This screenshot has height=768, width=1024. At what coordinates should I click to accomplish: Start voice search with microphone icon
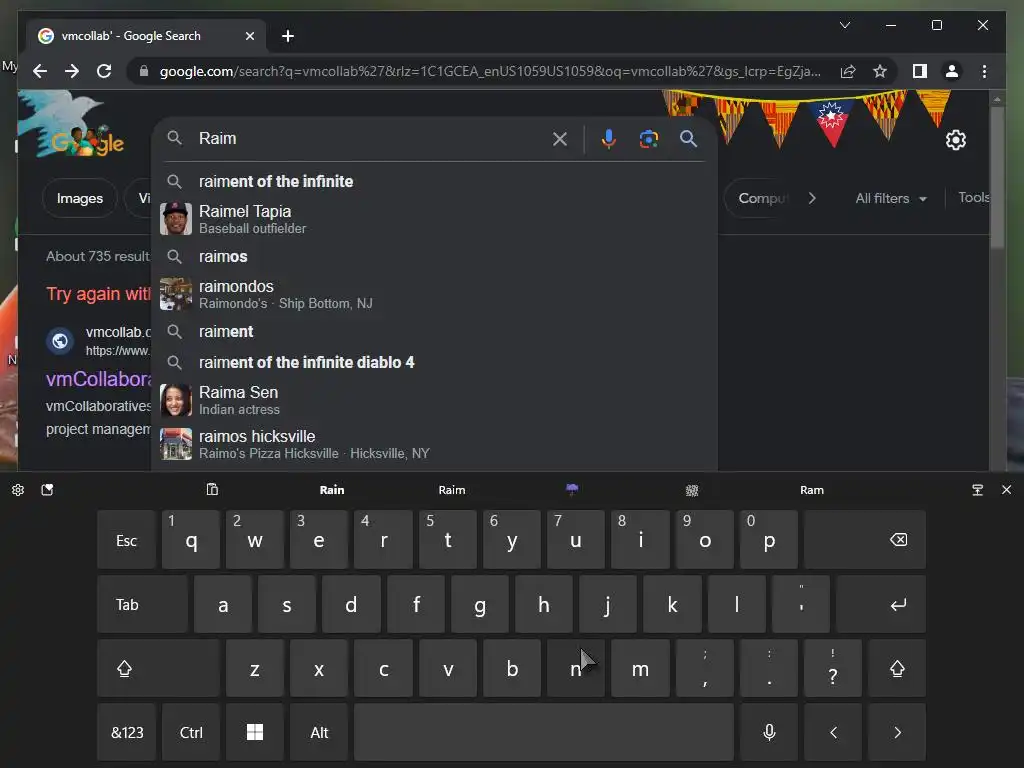(608, 138)
